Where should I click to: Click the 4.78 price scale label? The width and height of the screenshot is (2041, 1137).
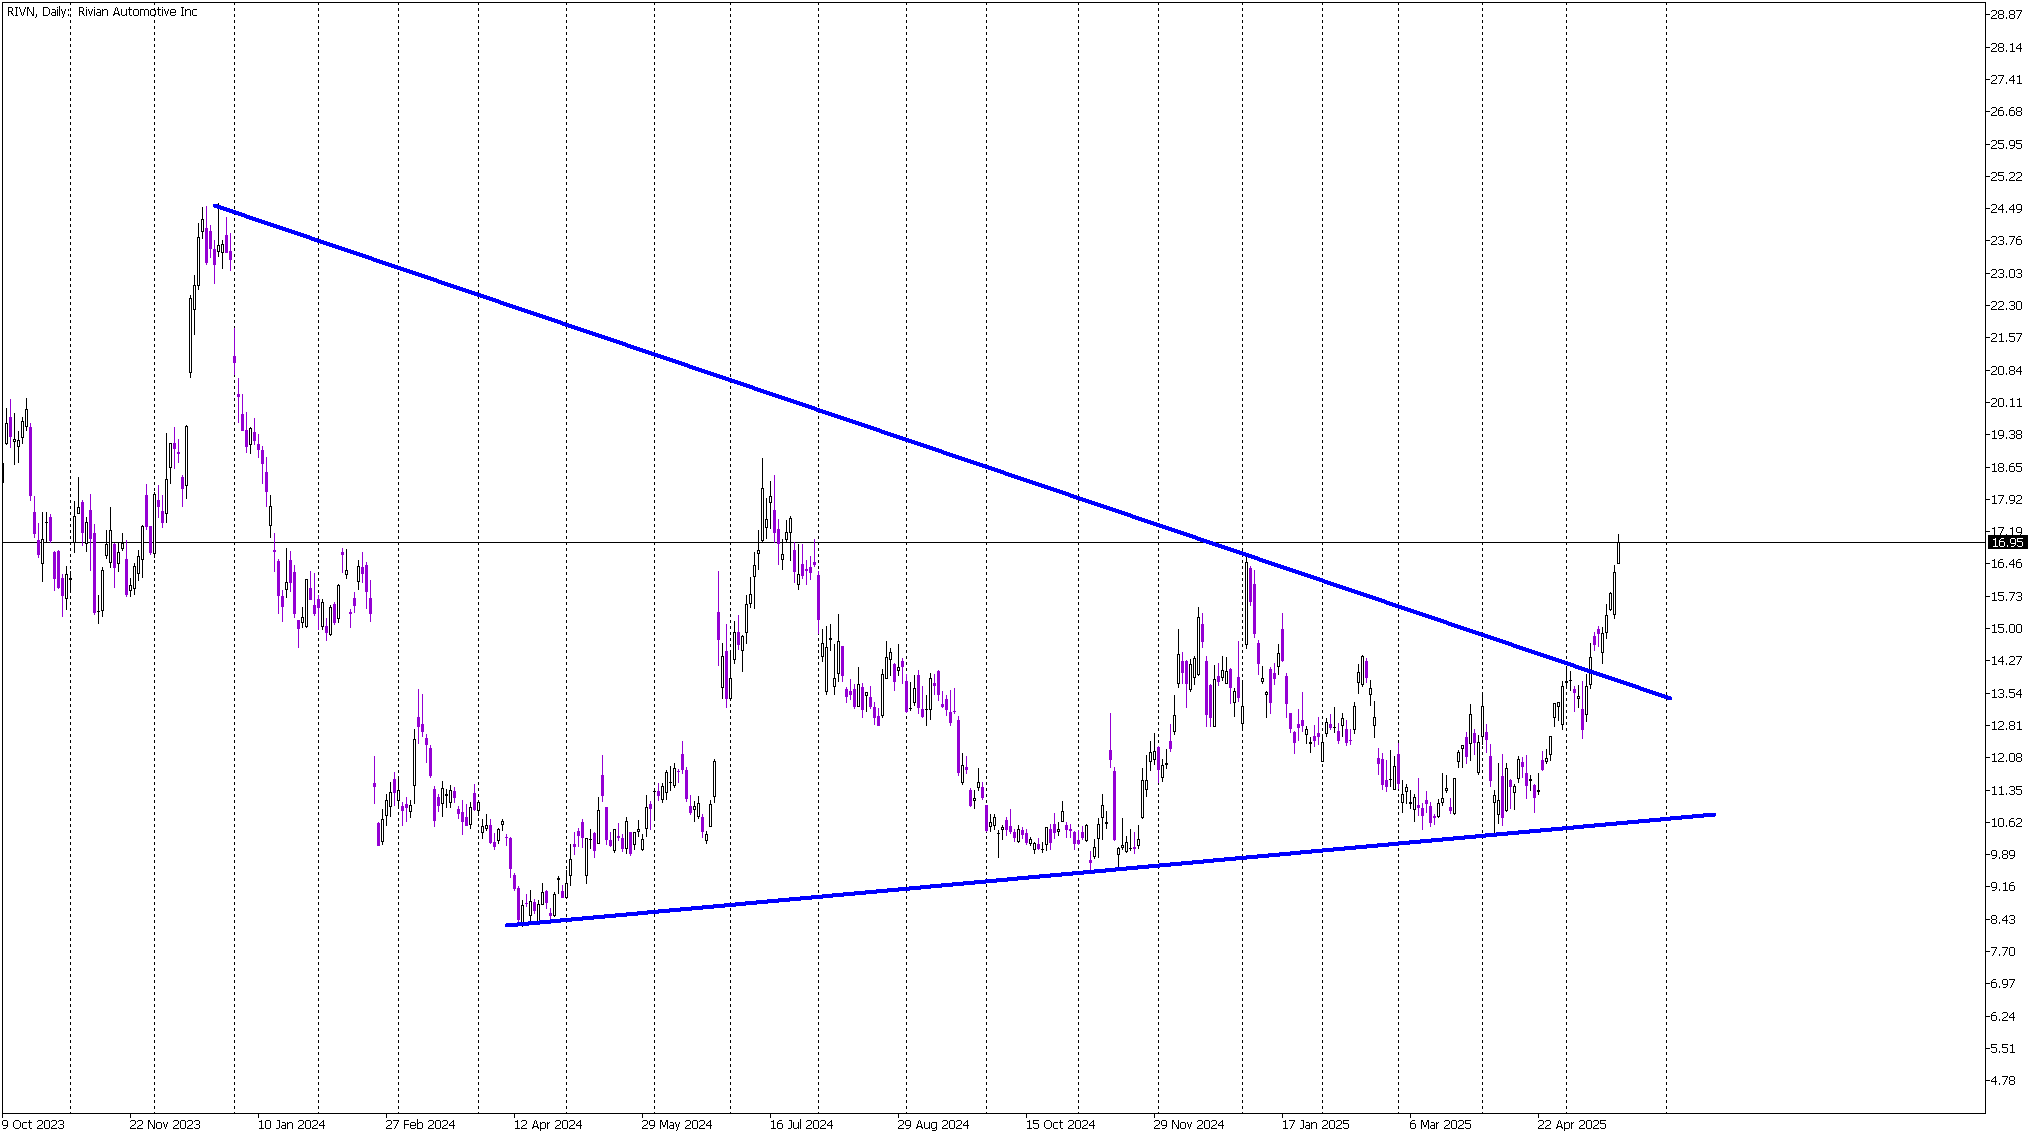tap(2003, 1081)
